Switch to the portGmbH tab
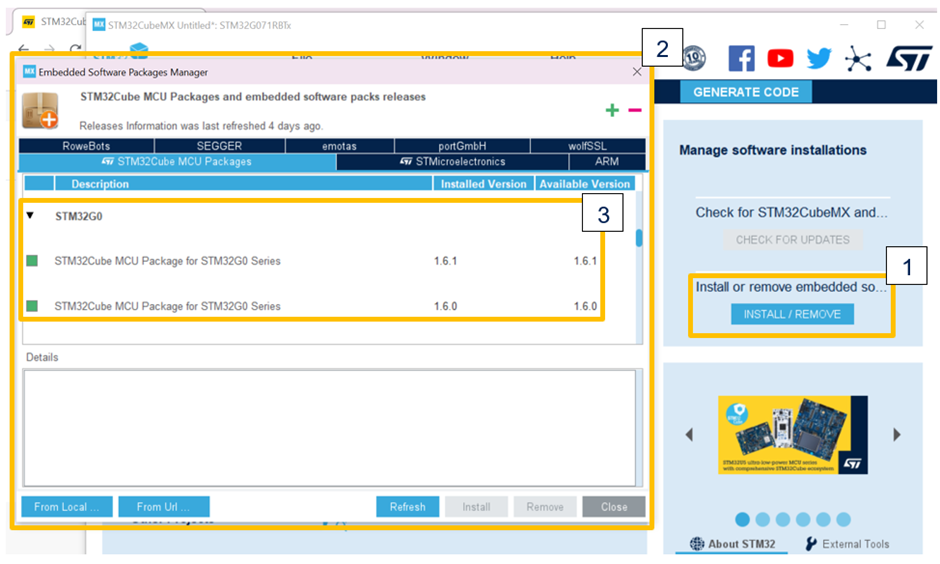940x564 pixels. point(462,146)
